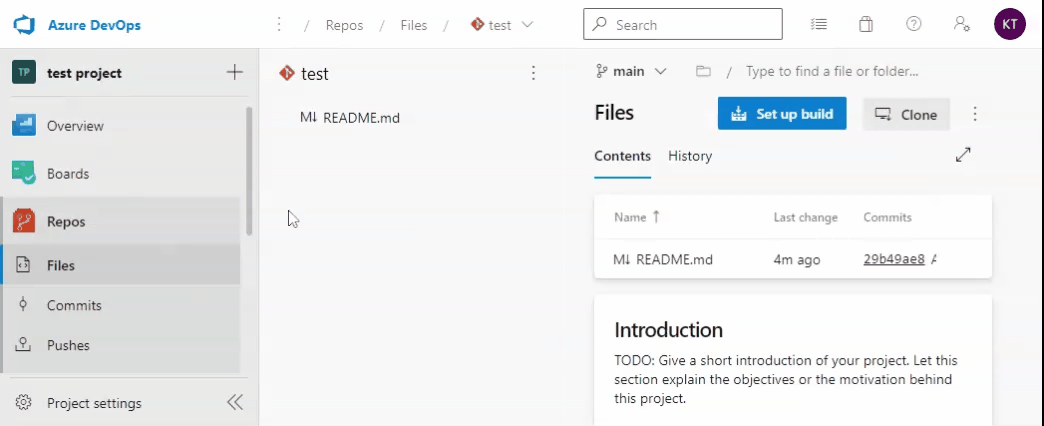Click the Last change column header
Image resolution: width=1044 pixels, height=426 pixels.
[x=806, y=217]
